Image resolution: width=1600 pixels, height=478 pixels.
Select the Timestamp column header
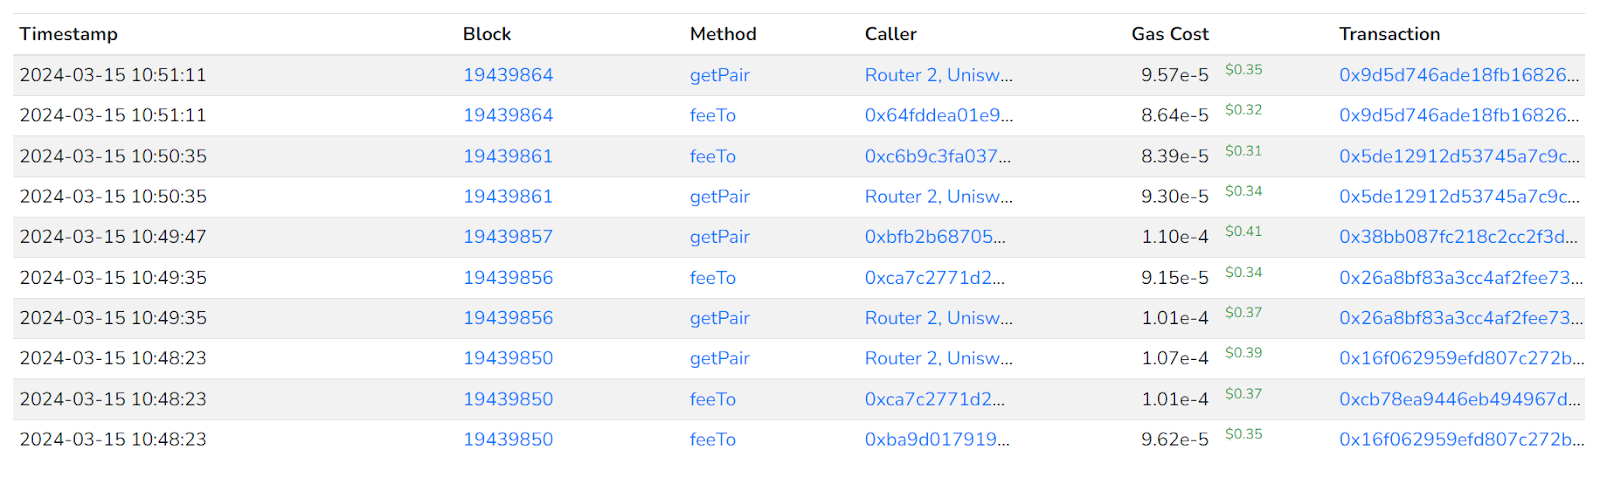[x=68, y=34]
